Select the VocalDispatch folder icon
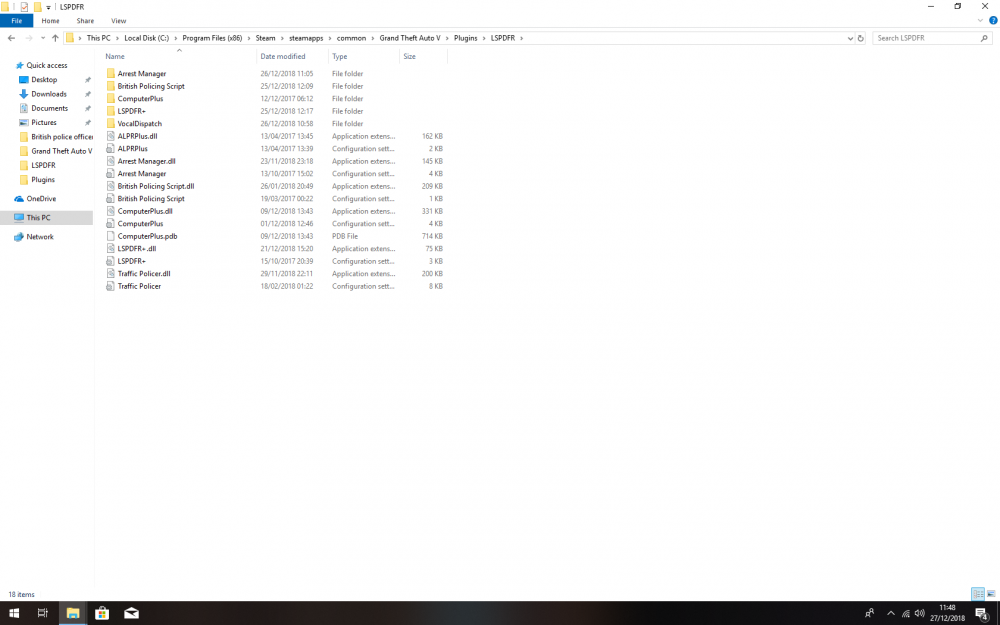 [x=111, y=124]
